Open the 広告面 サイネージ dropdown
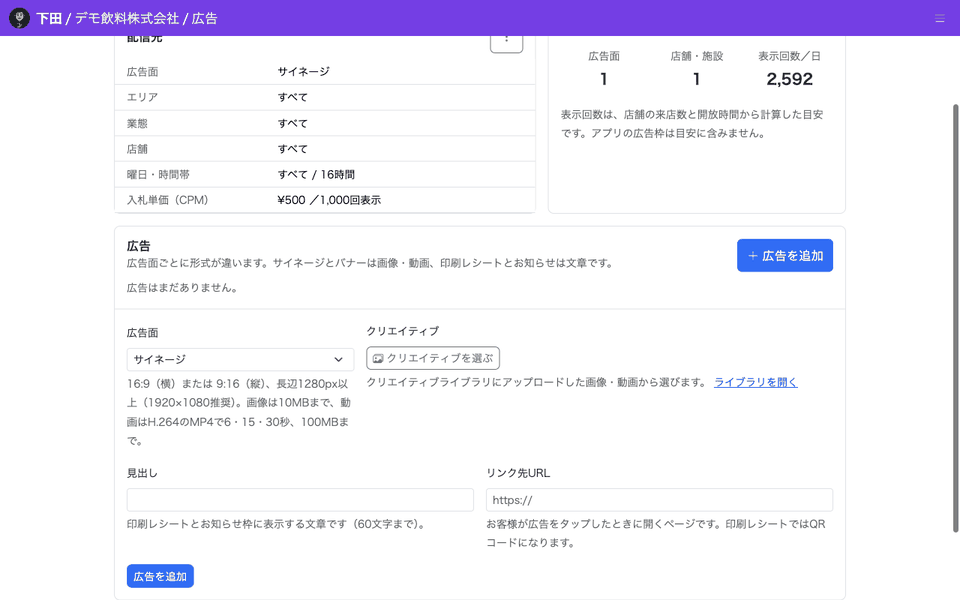This screenshot has width=960, height=600. click(240, 359)
